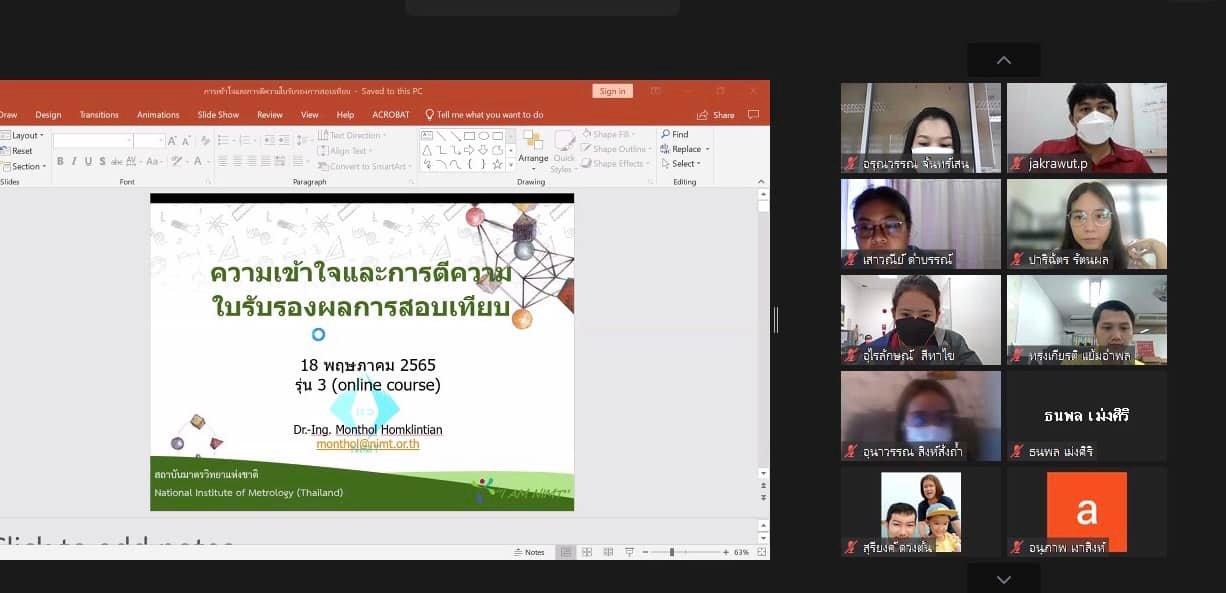Screen dimensions: 1226x593
Task: Start Slide Show from status bar icon
Action: pos(628,552)
